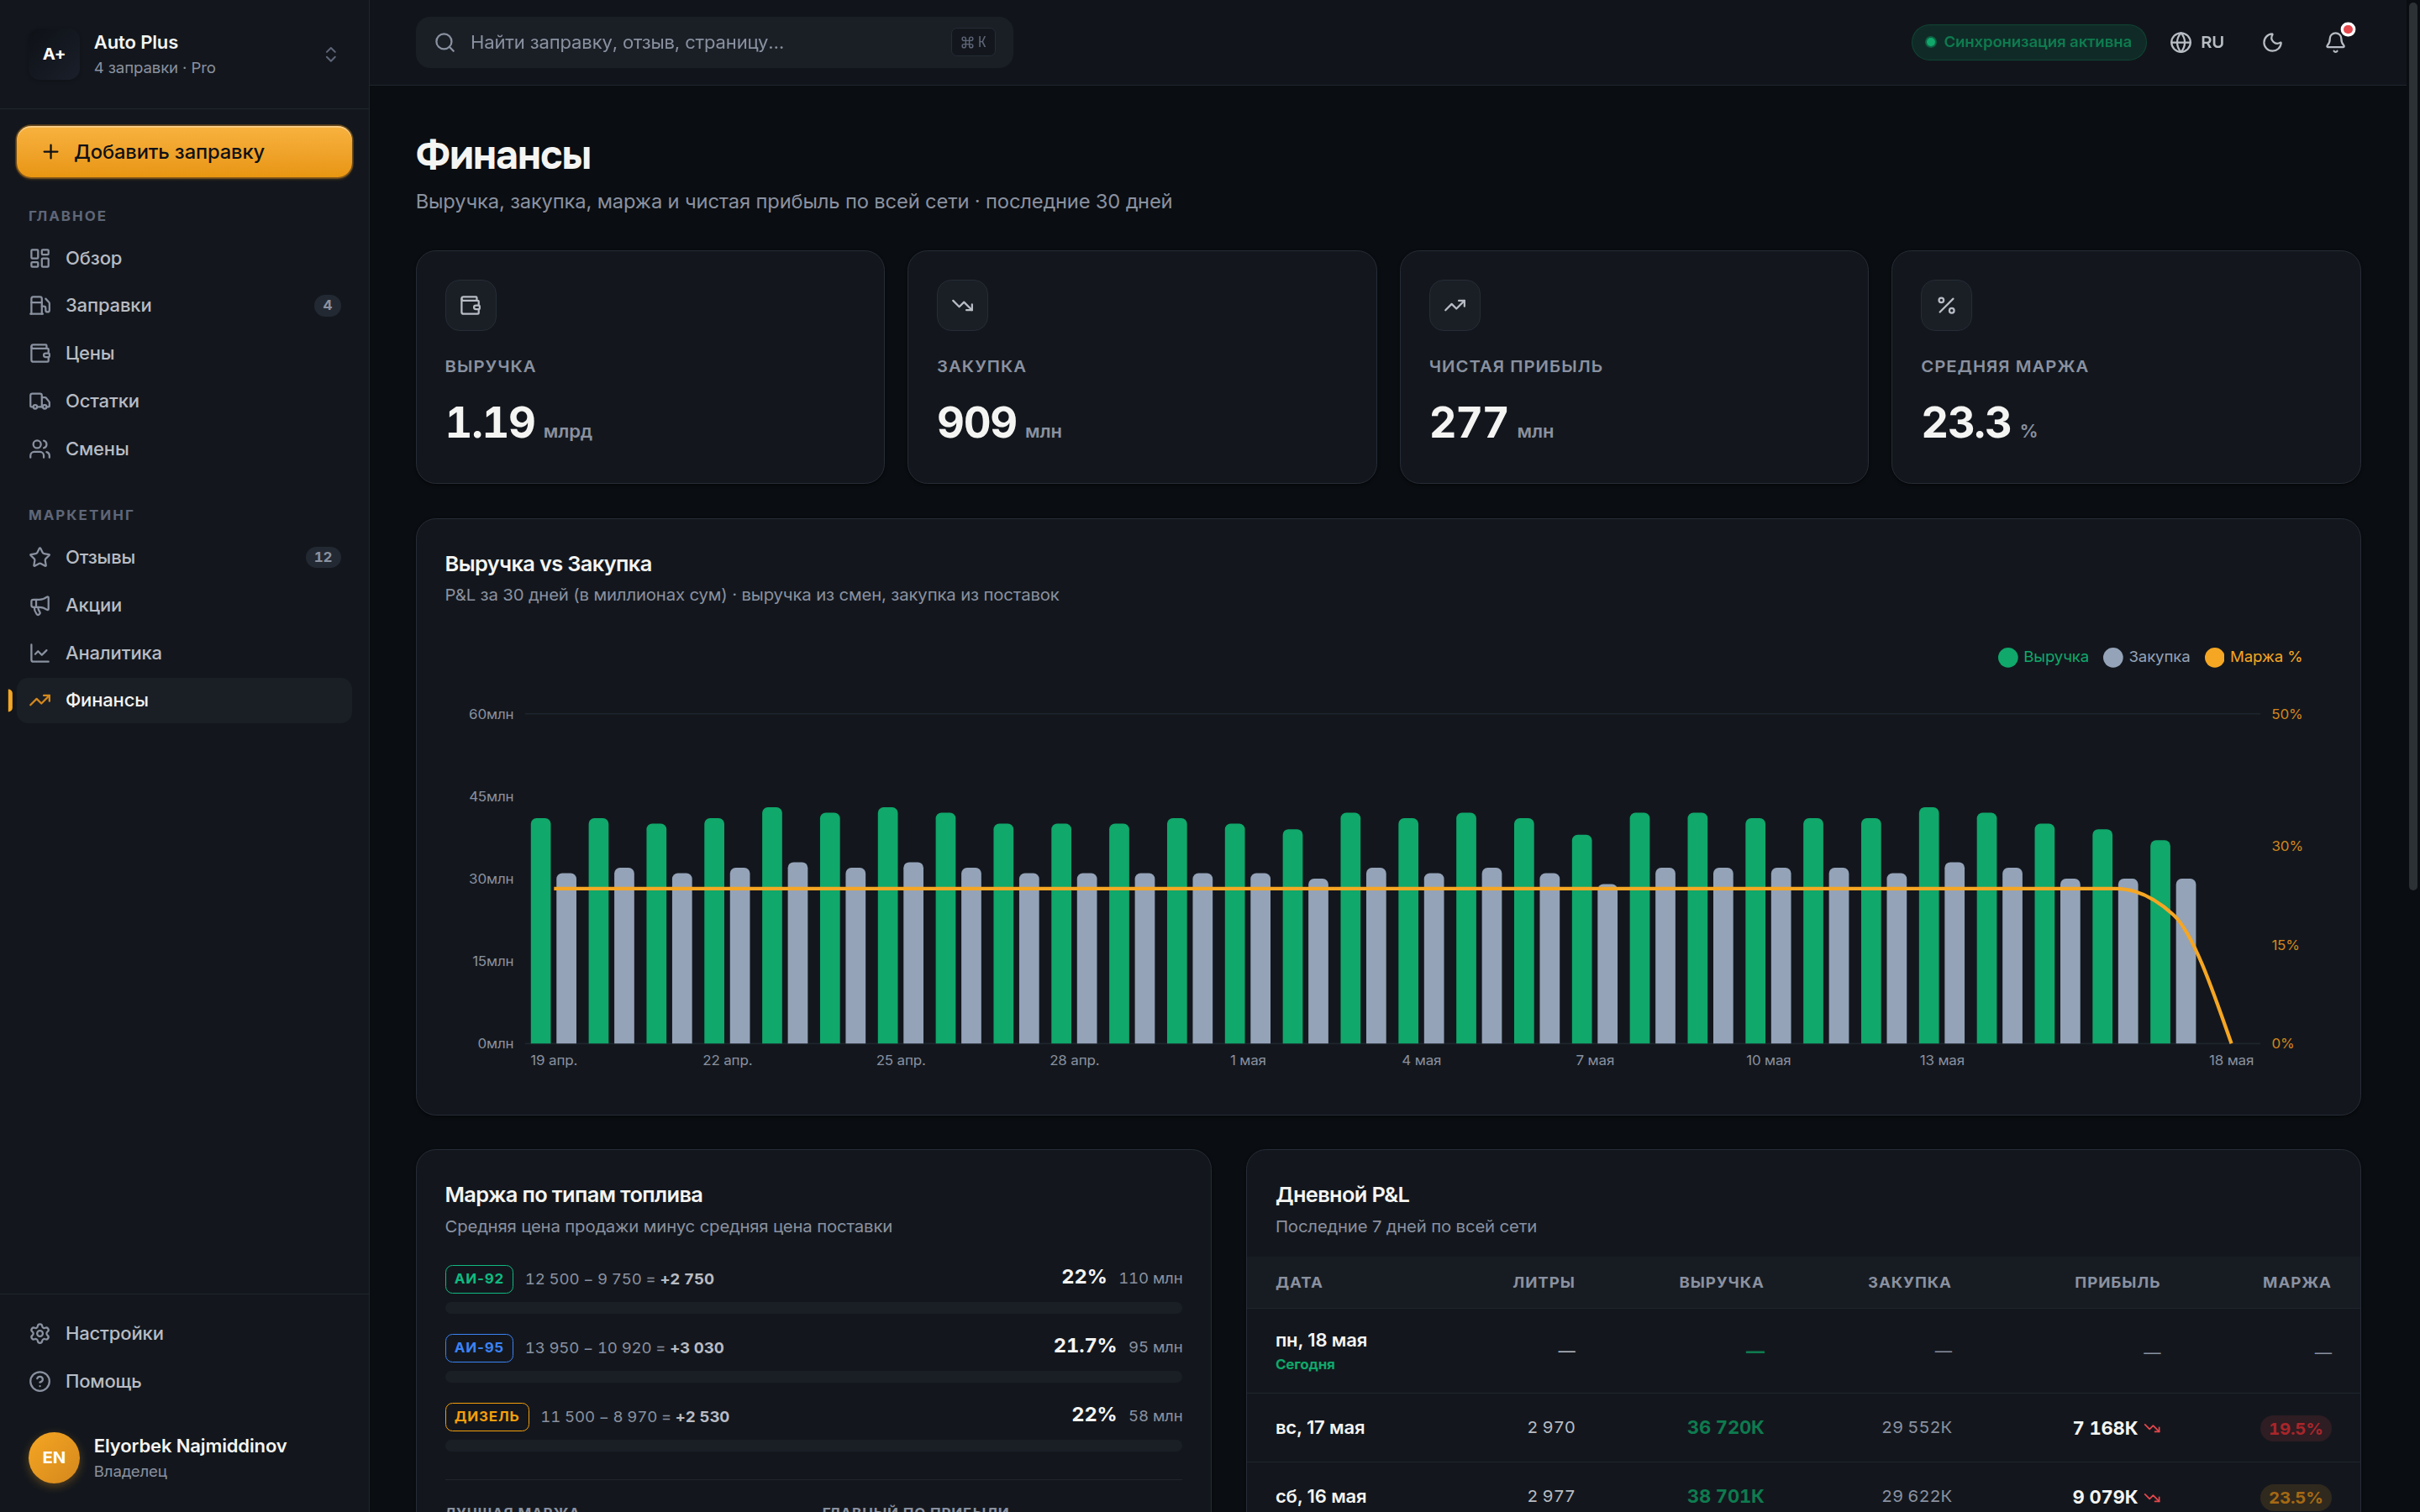
Task: Open Отзывы in sidebar
Action: 184,557
